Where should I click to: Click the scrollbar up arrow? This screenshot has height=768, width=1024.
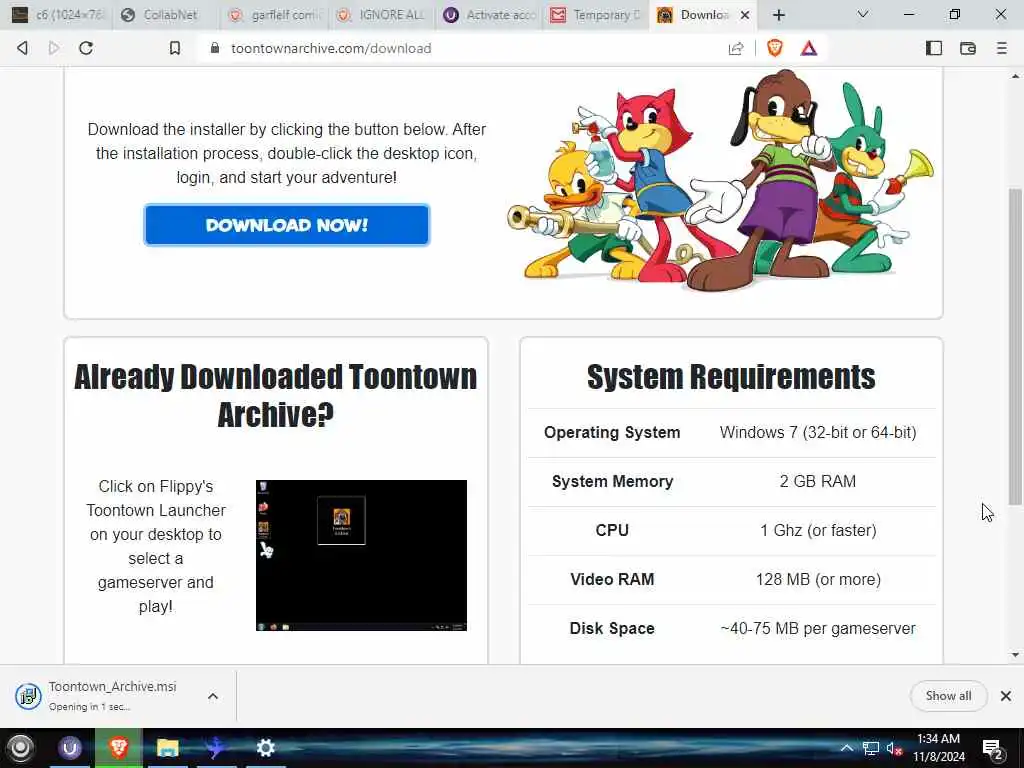pyautogui.click(x=1015, y=76)
